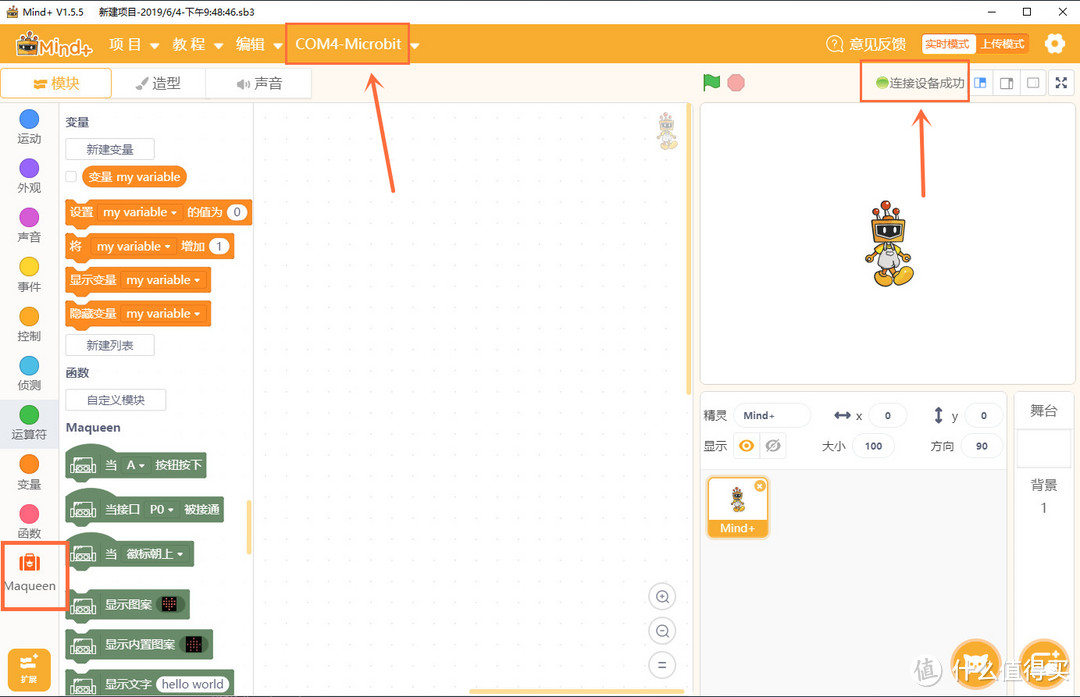This screenshot has height=697, width=1080.
Task: Open the A button dropdown in block
Action: (x=136, y=466)
